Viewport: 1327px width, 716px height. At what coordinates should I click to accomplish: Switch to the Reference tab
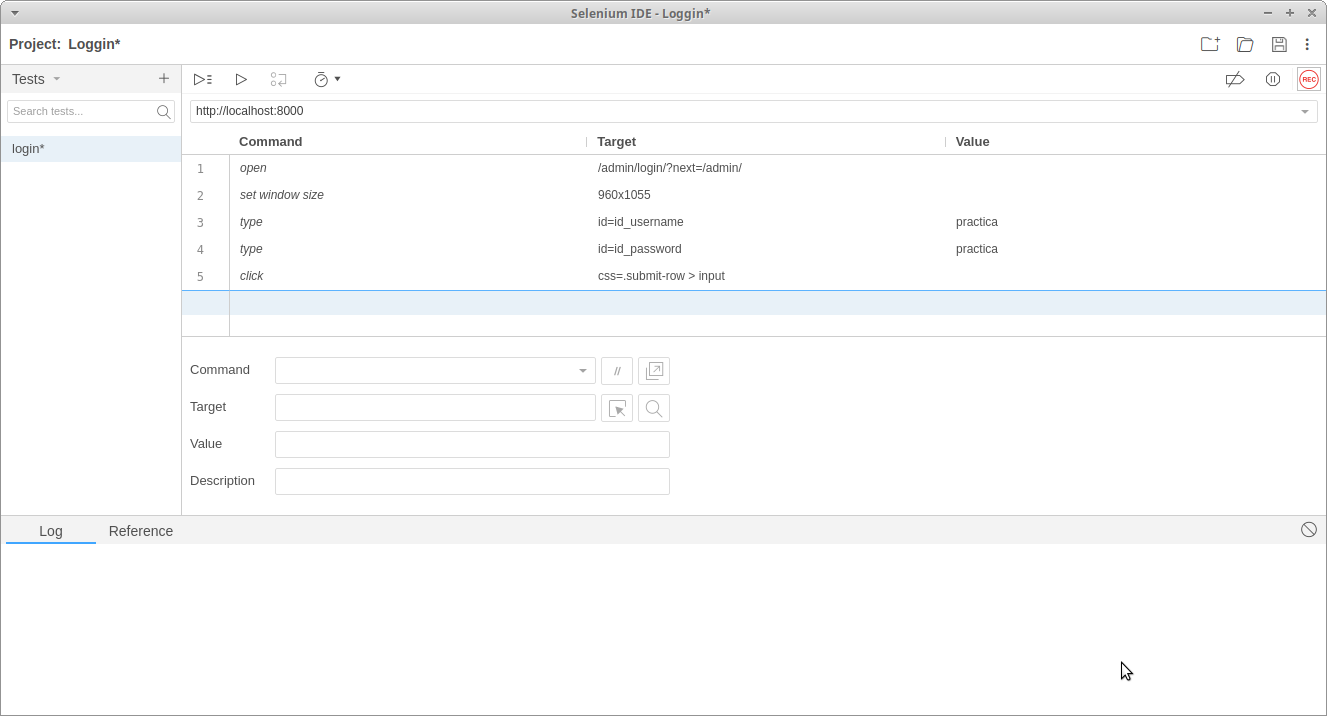point(141,531)
